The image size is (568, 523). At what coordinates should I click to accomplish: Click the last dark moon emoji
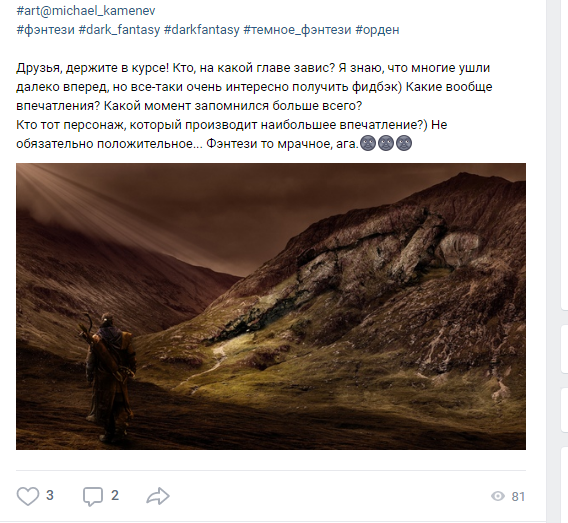[404, 143]
